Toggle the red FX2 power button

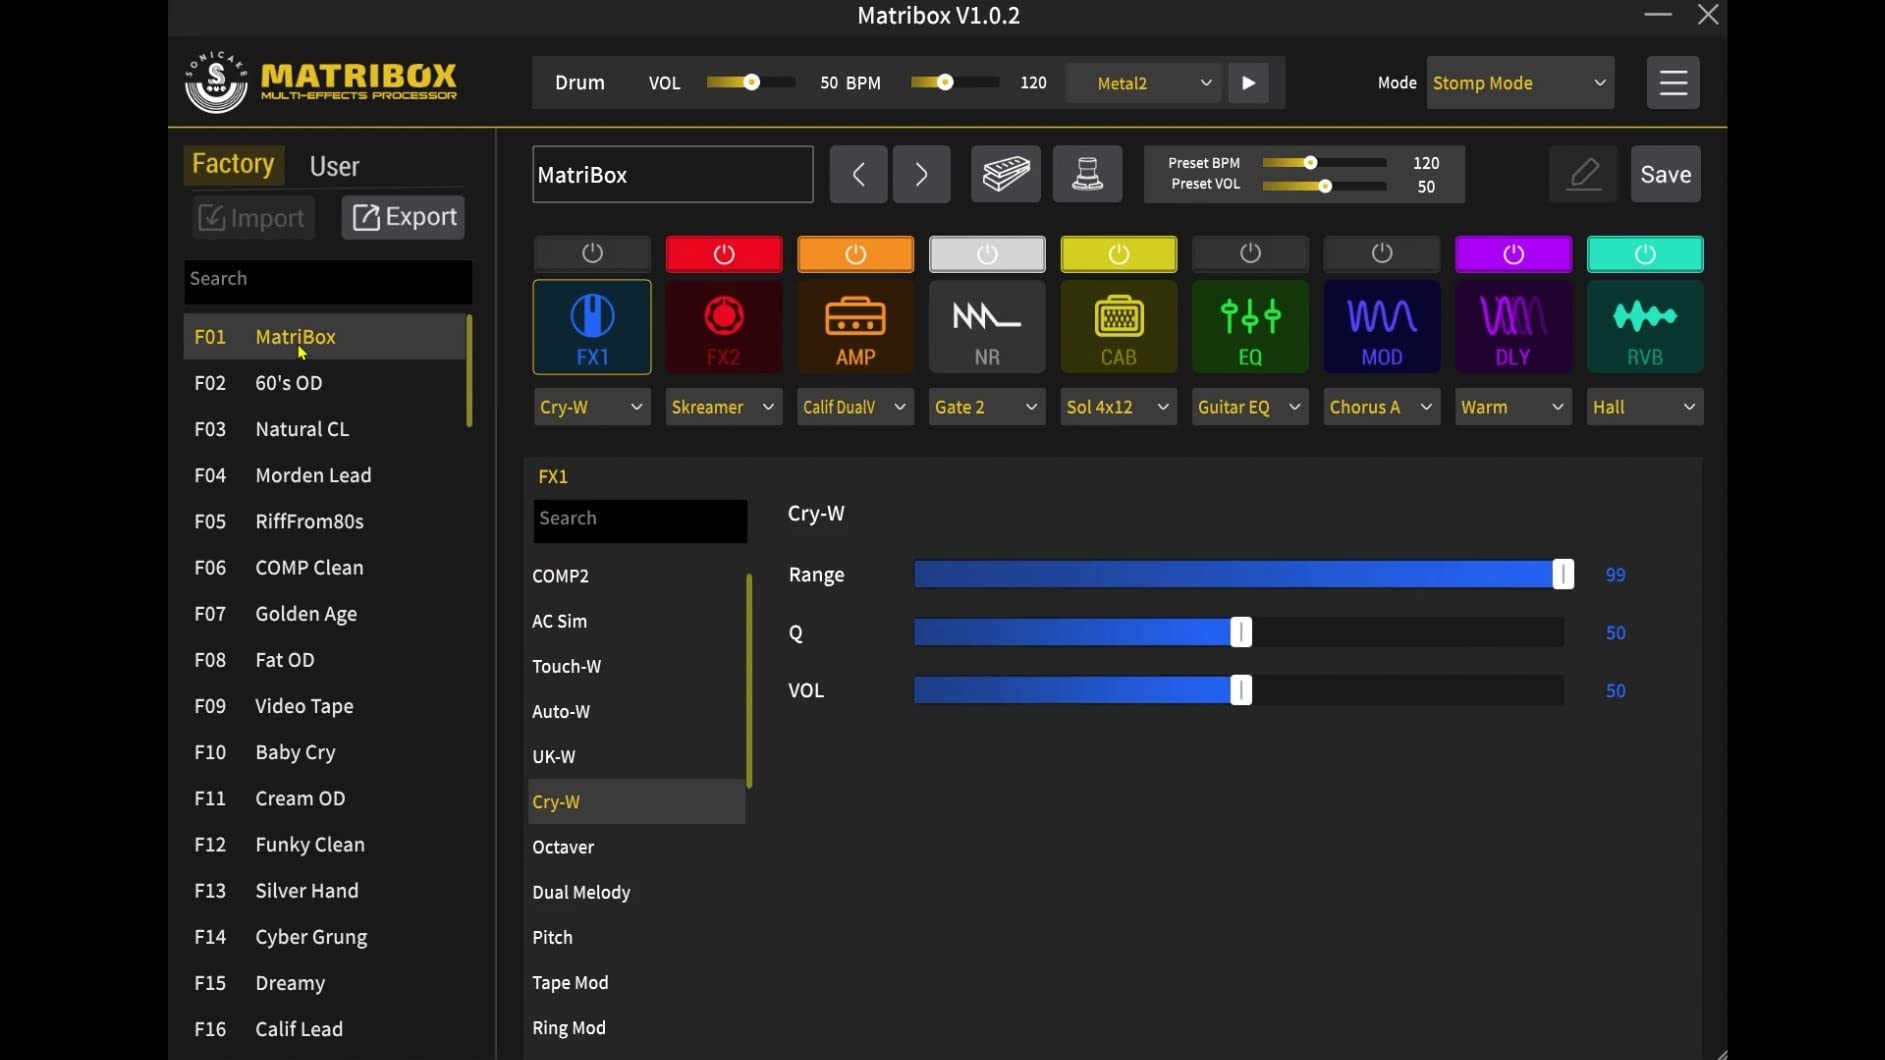tap(724, 254)
